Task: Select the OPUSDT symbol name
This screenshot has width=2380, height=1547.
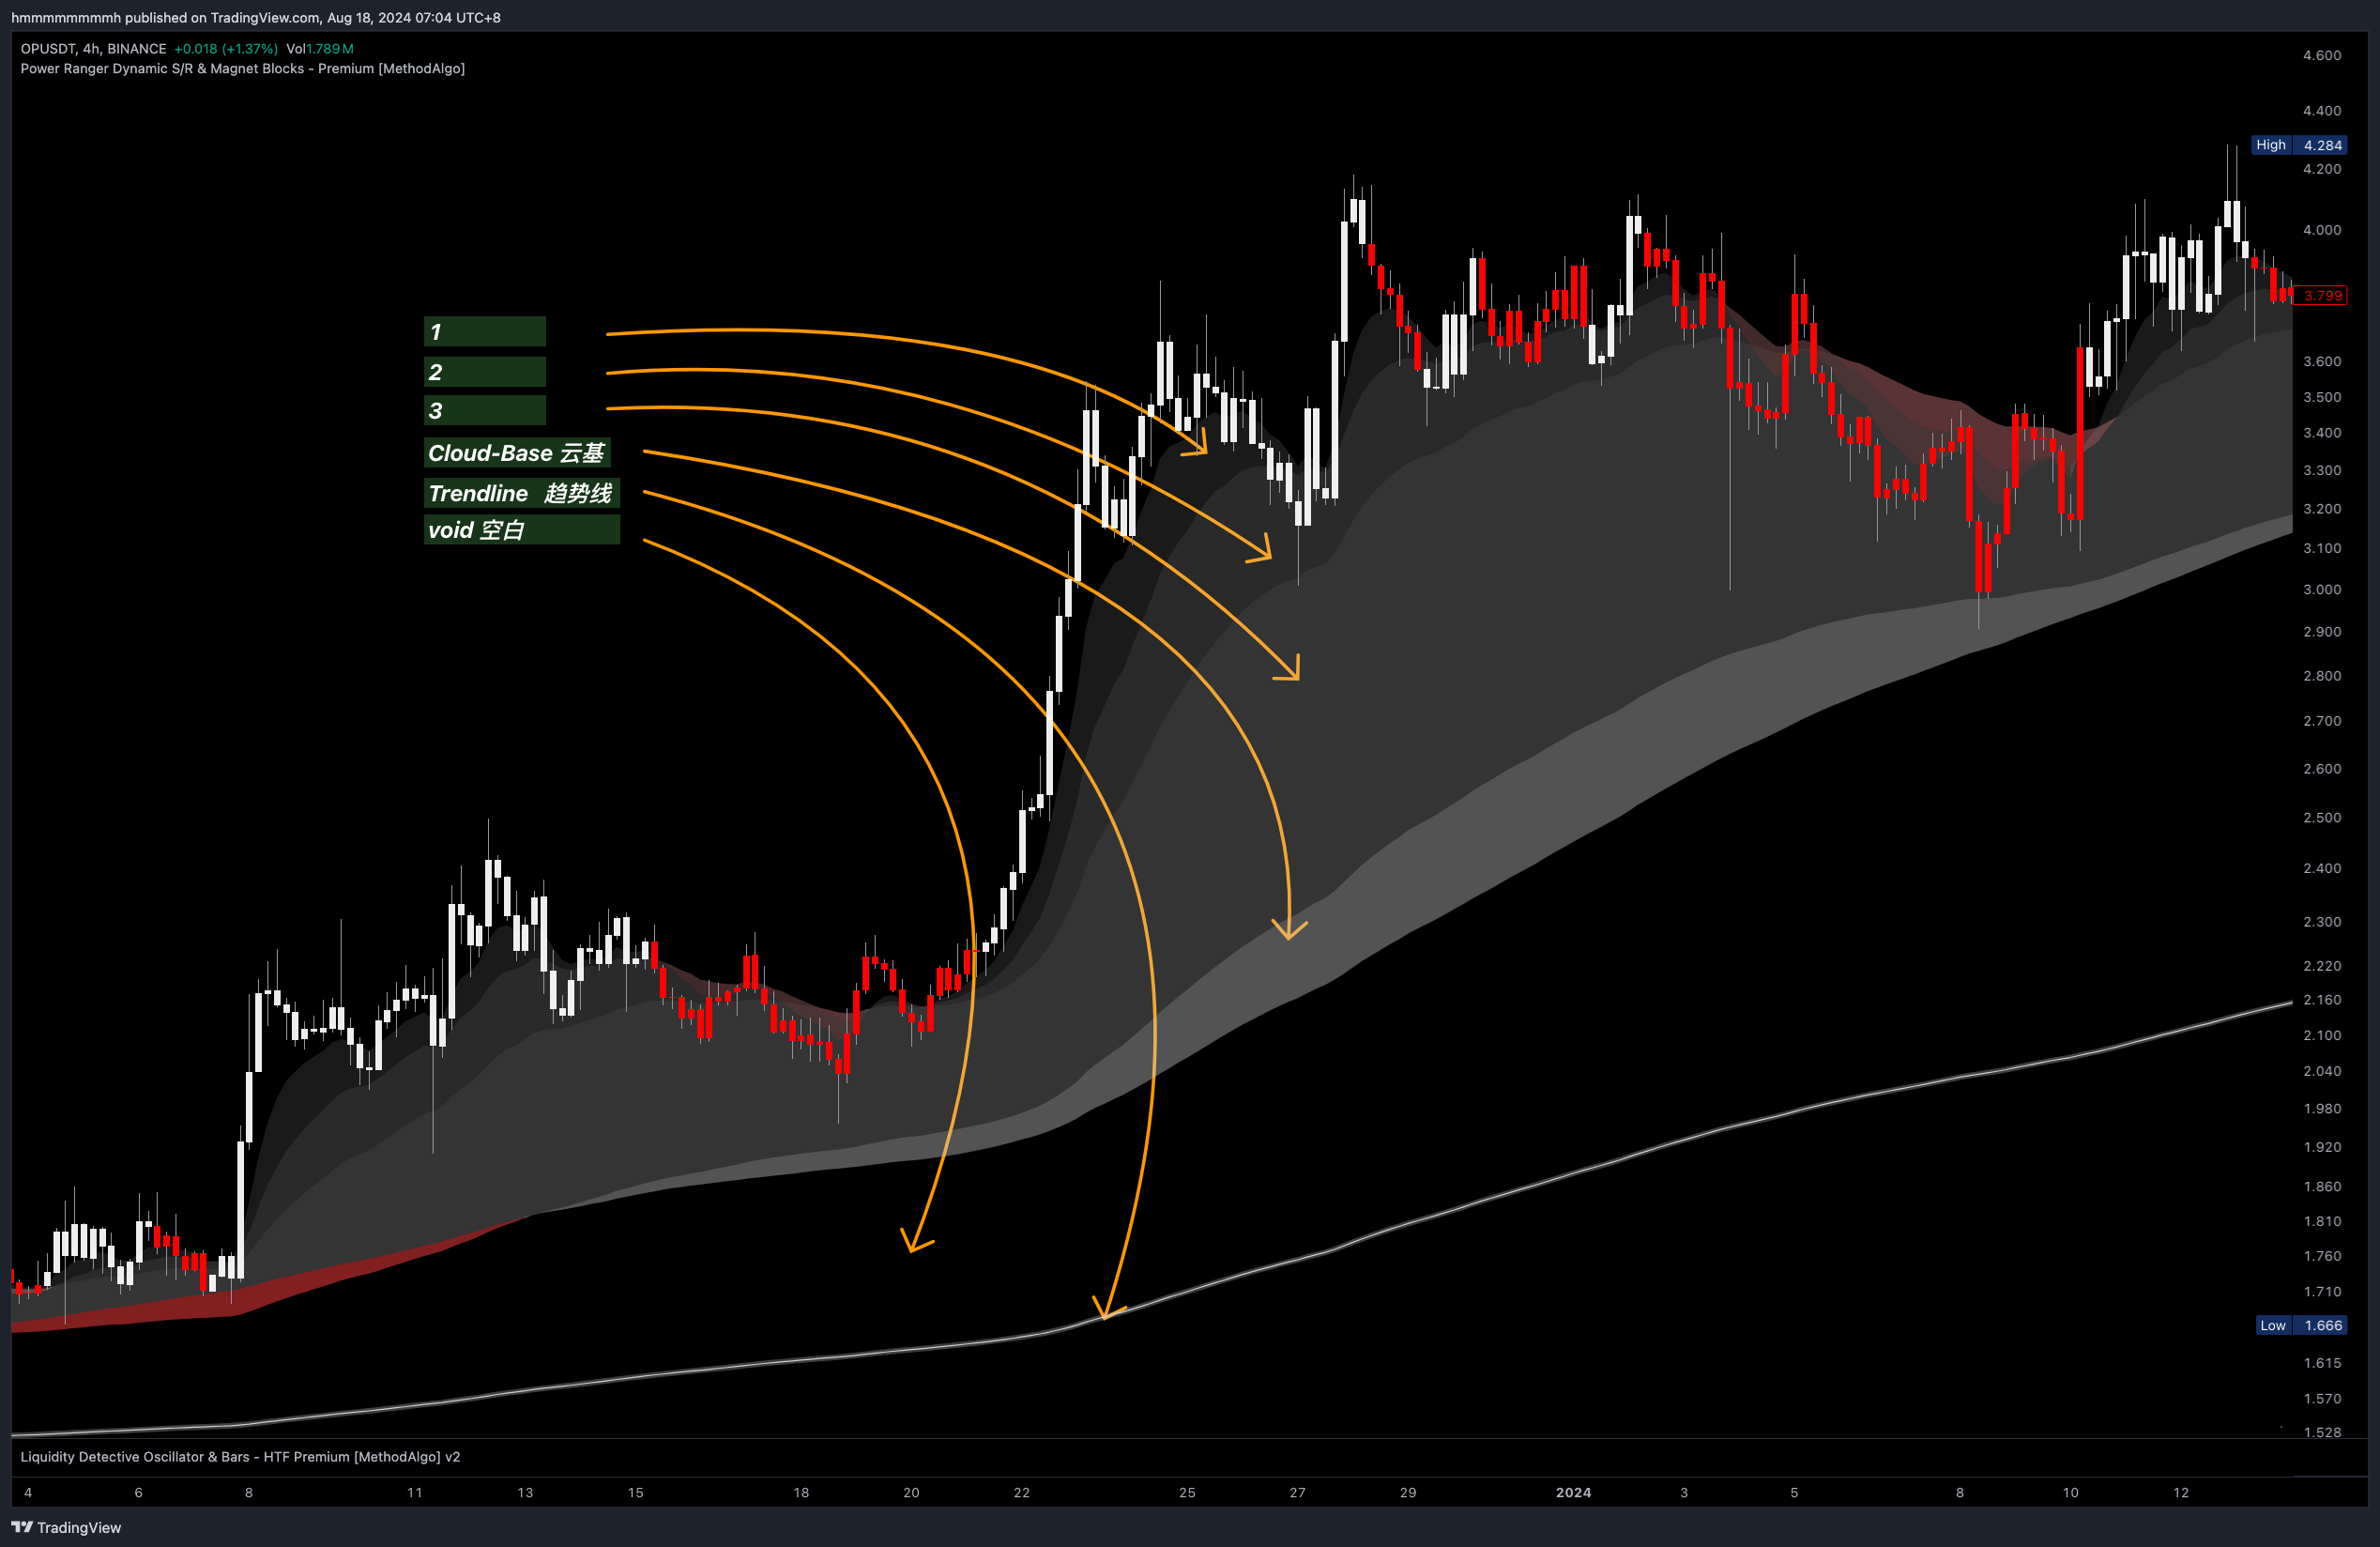Action: 47,48
